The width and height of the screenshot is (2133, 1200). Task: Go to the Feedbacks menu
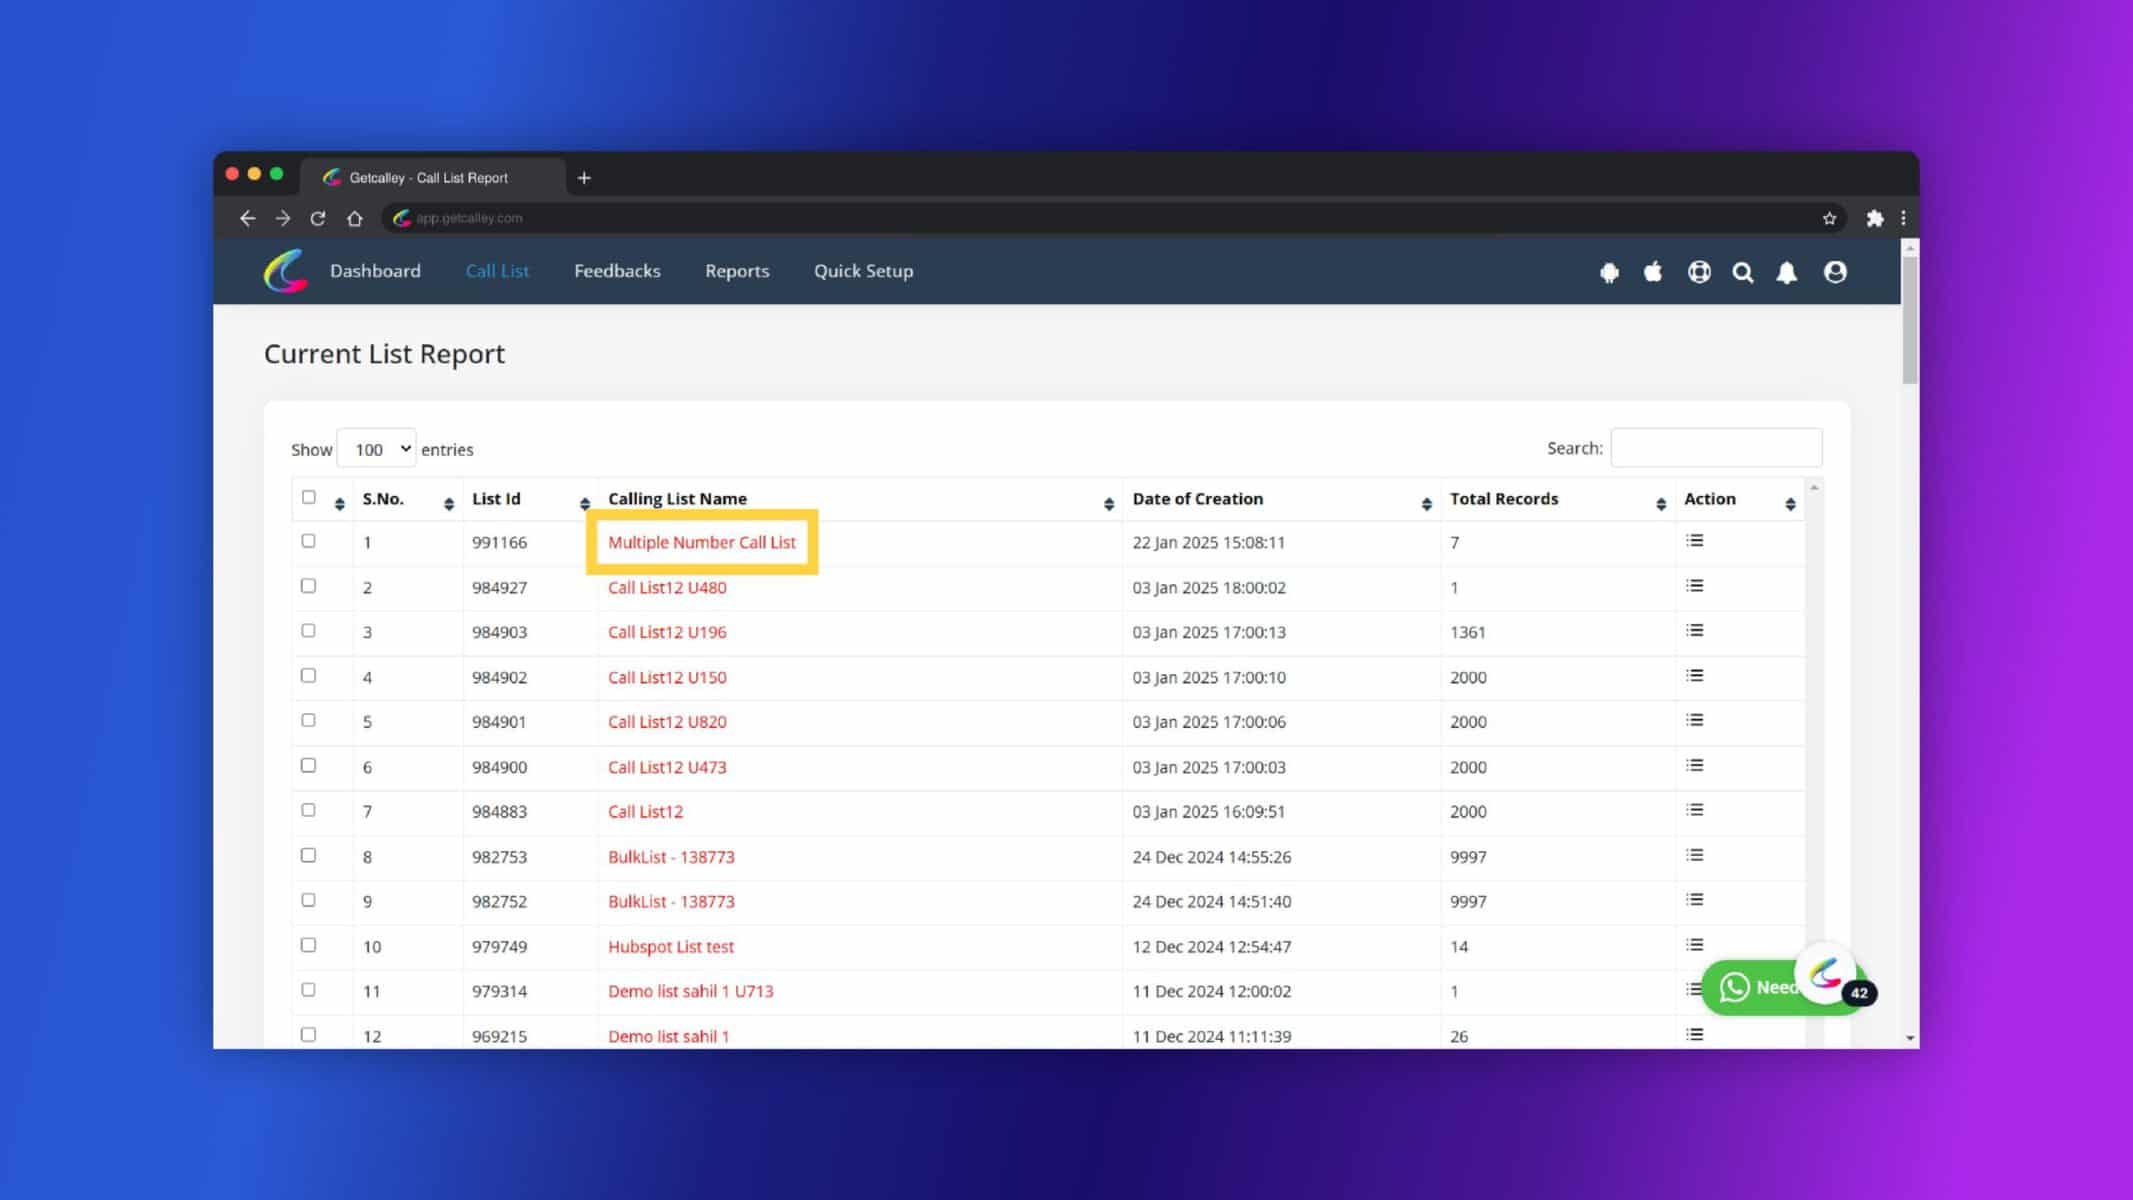point(617,271)
